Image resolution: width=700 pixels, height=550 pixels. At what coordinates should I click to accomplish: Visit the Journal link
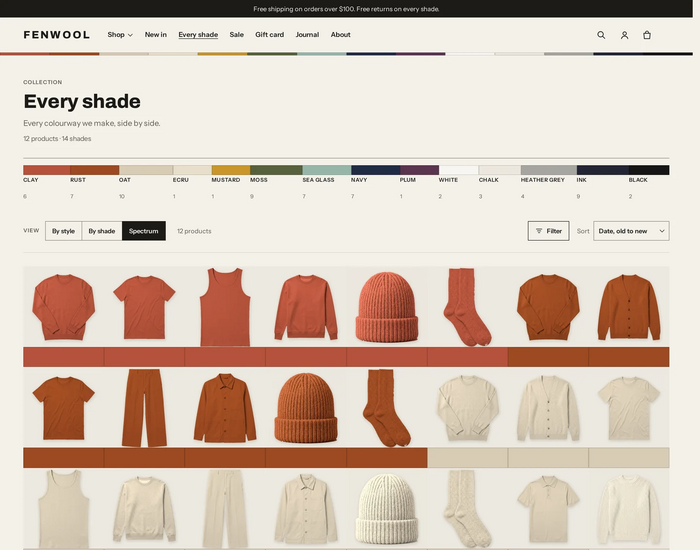pos(307,35)
